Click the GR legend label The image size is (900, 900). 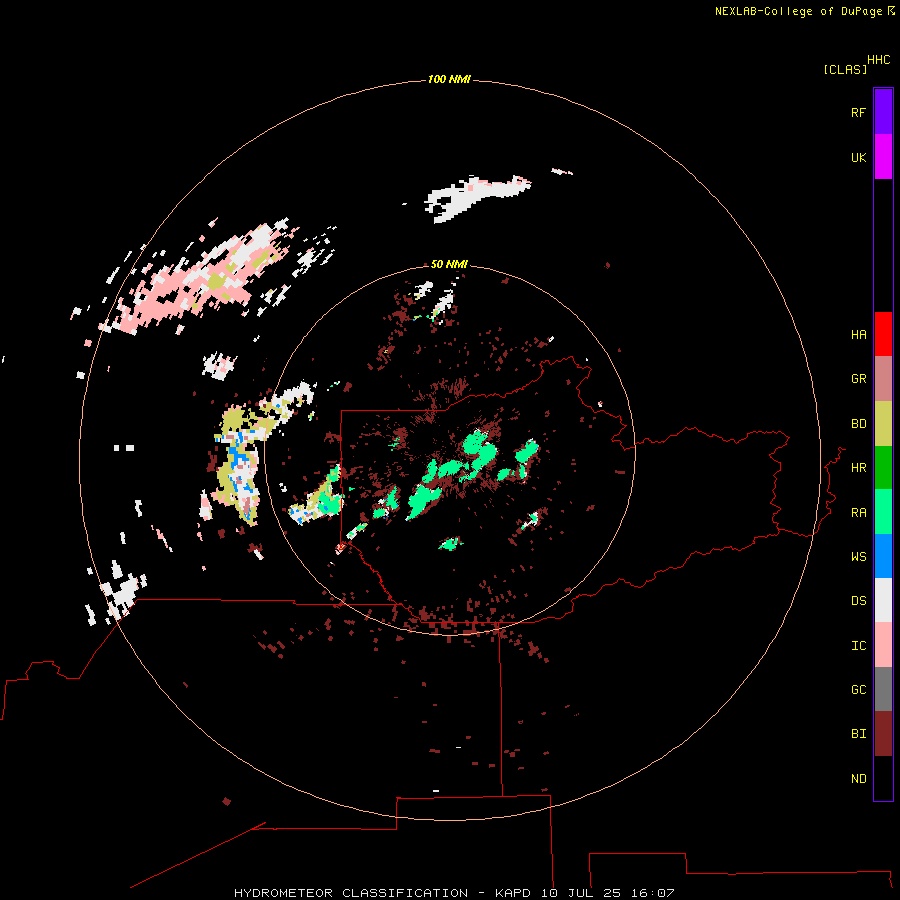858,379
